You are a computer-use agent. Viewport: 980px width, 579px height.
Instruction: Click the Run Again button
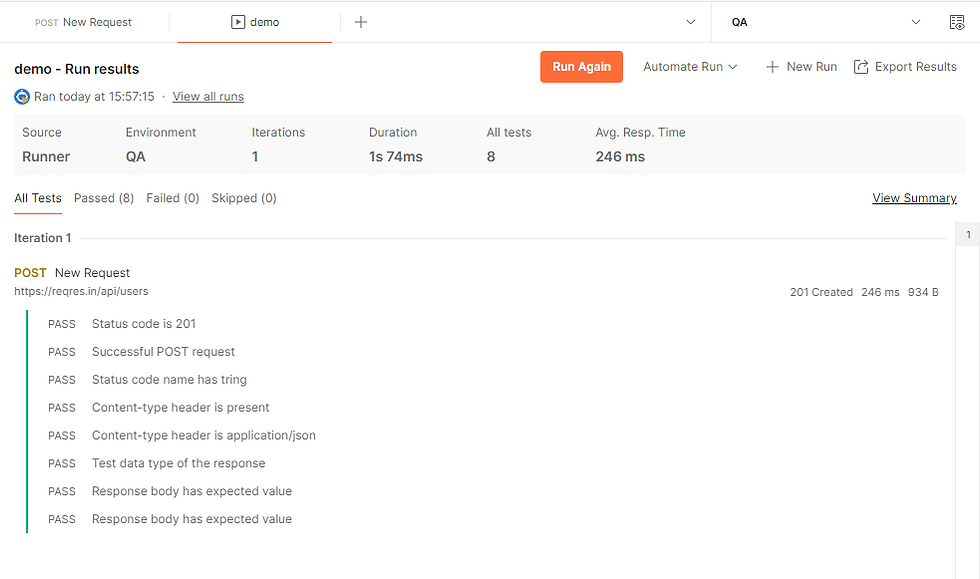tap(581, 67)
